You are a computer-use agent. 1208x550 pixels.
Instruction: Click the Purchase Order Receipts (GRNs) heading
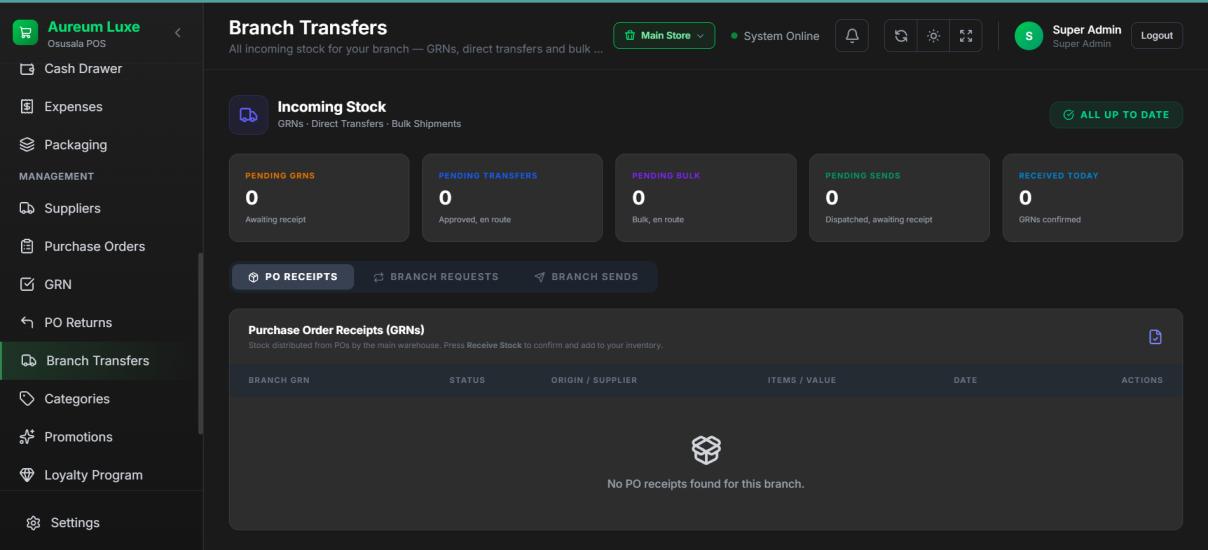coord(336,330)
